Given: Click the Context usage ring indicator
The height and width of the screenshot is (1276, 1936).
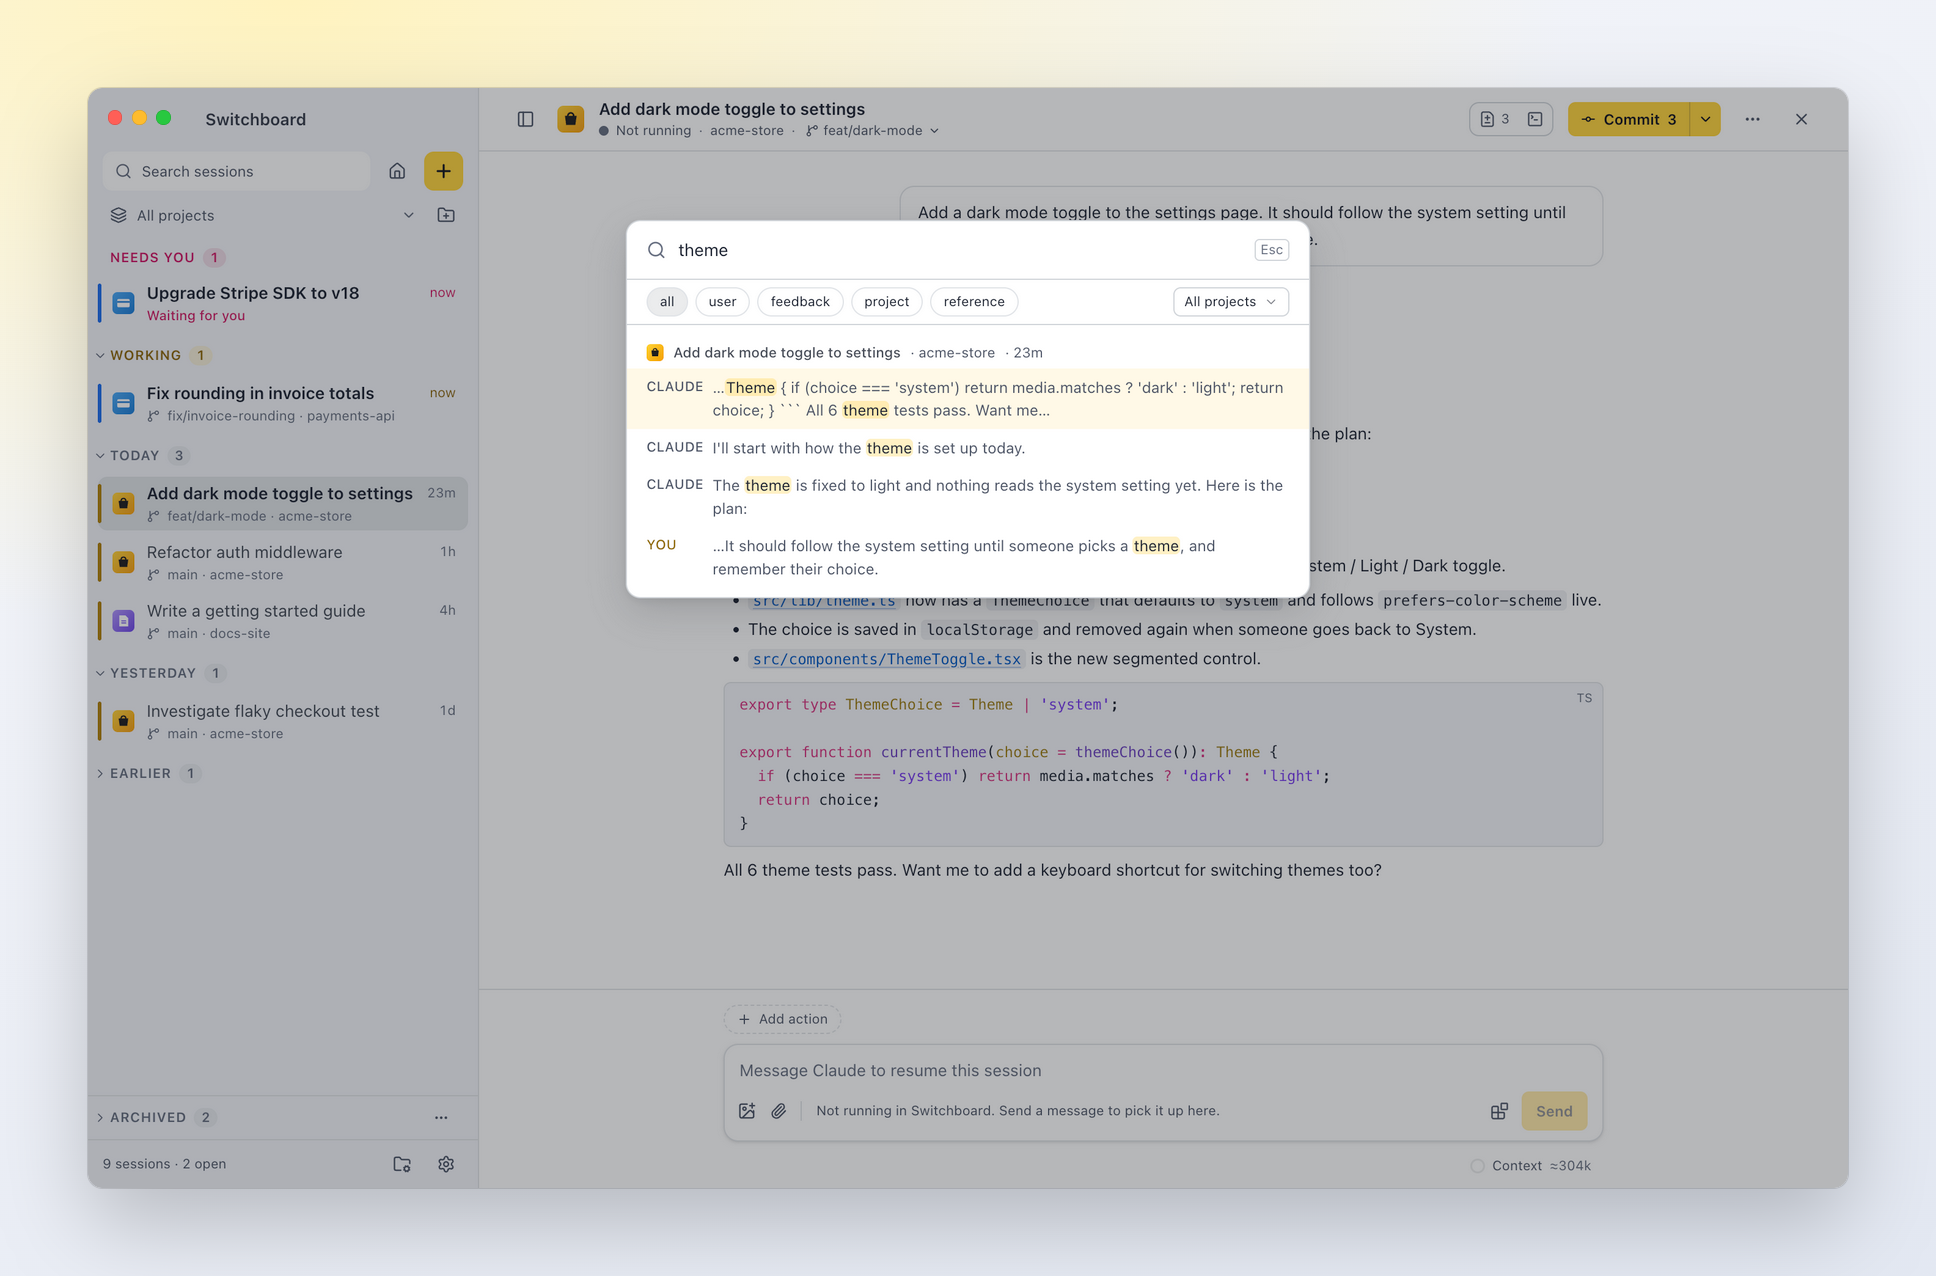Looking at the screenshot, I should pyautogui.click(x=1477, y=1166).
